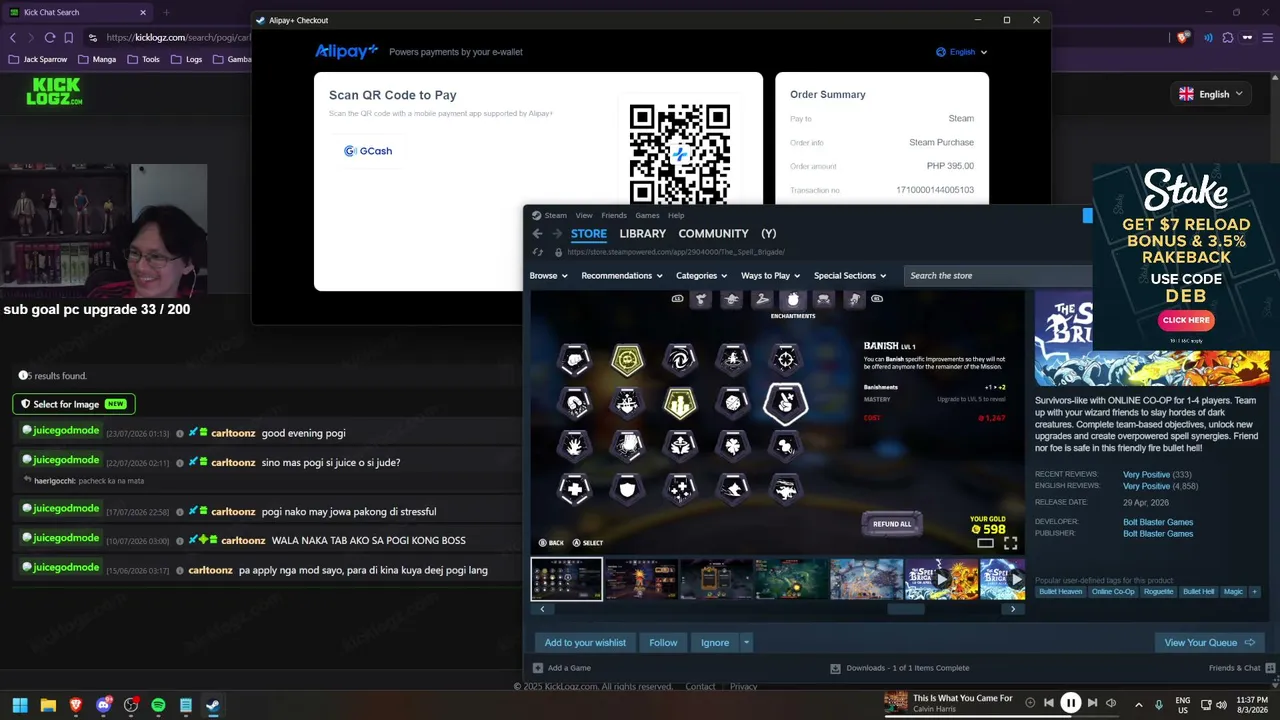Open the Steam app from the Windows taskbar

212,705
